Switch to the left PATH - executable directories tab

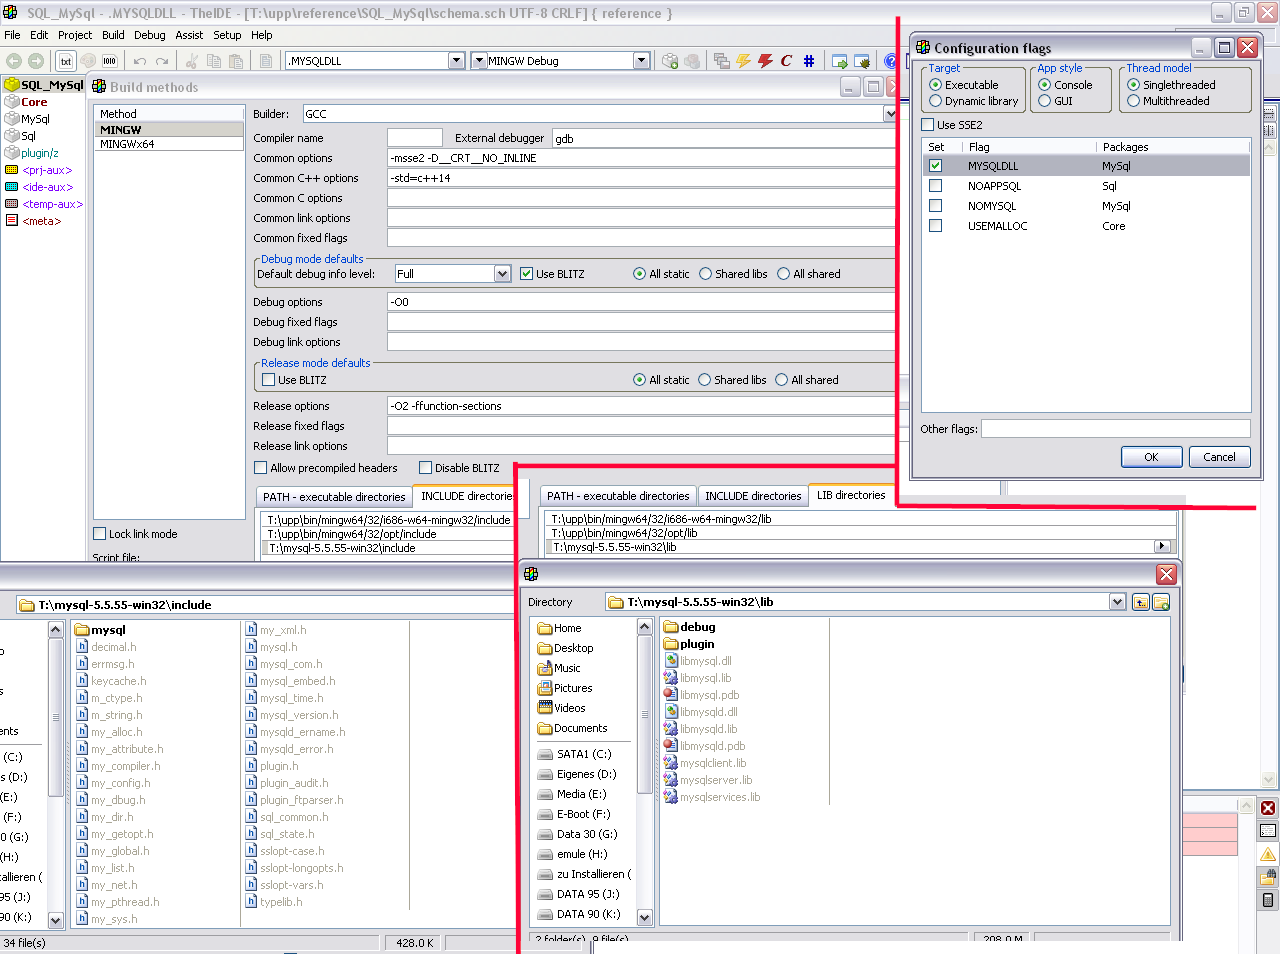coord(334,497)
